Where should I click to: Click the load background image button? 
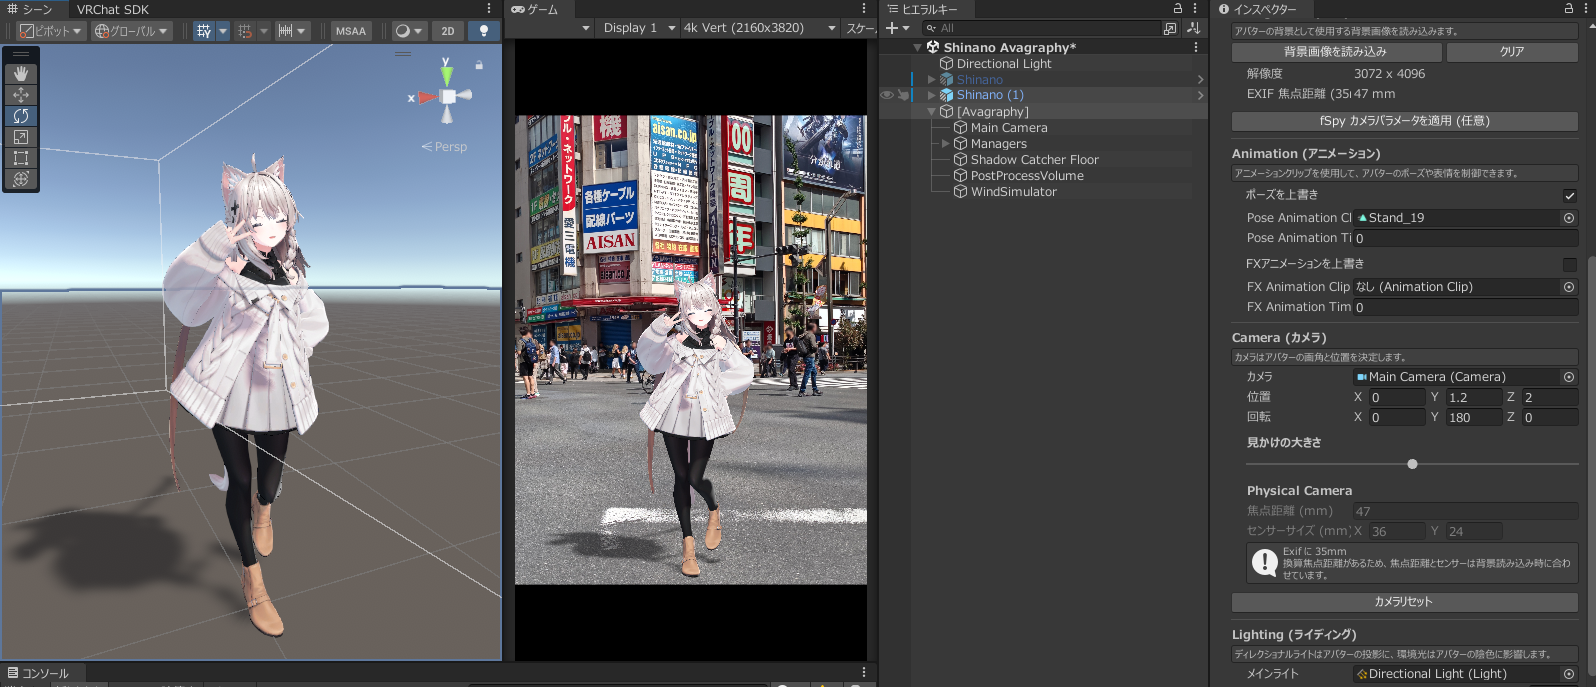click(1336, 52)
